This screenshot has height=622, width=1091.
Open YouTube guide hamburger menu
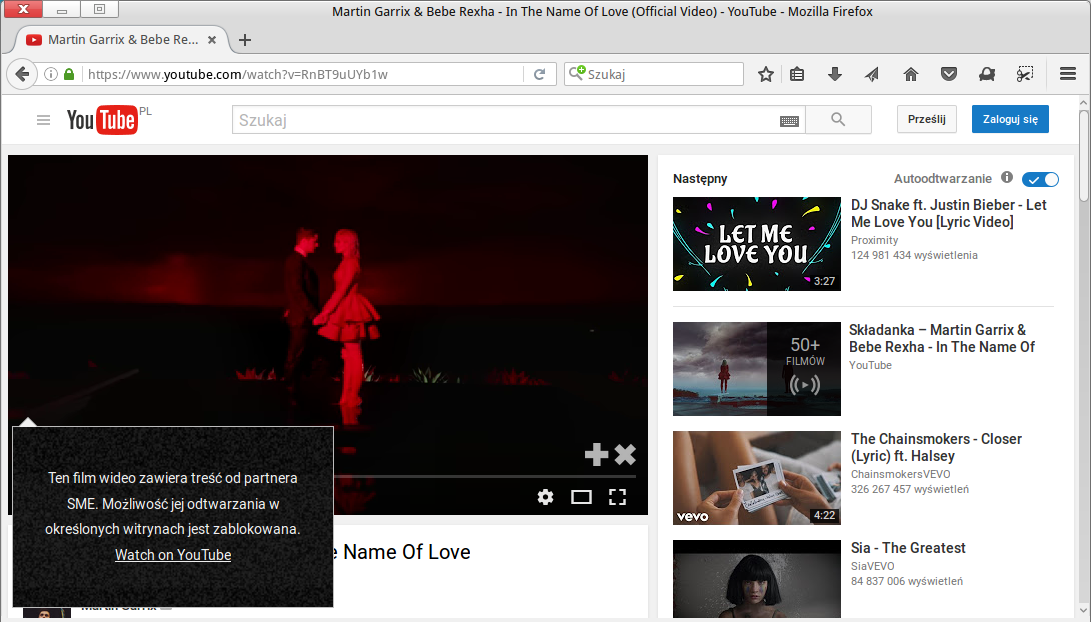[x=43, y=120]
